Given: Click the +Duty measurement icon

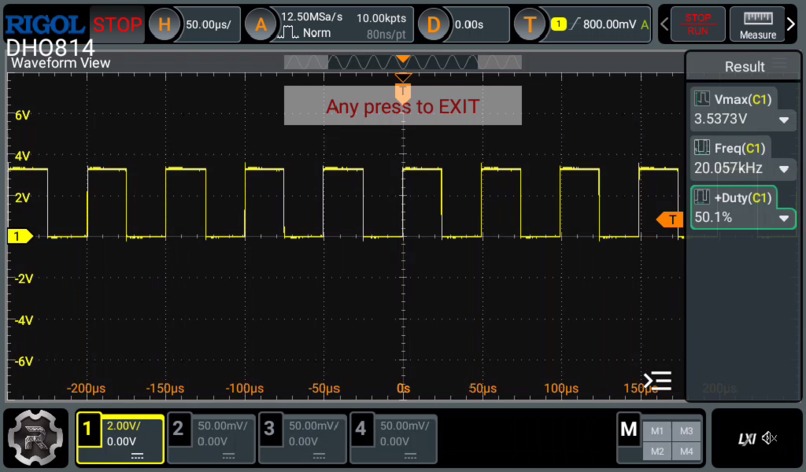Looking at the screenshot, I should point(702,196).
